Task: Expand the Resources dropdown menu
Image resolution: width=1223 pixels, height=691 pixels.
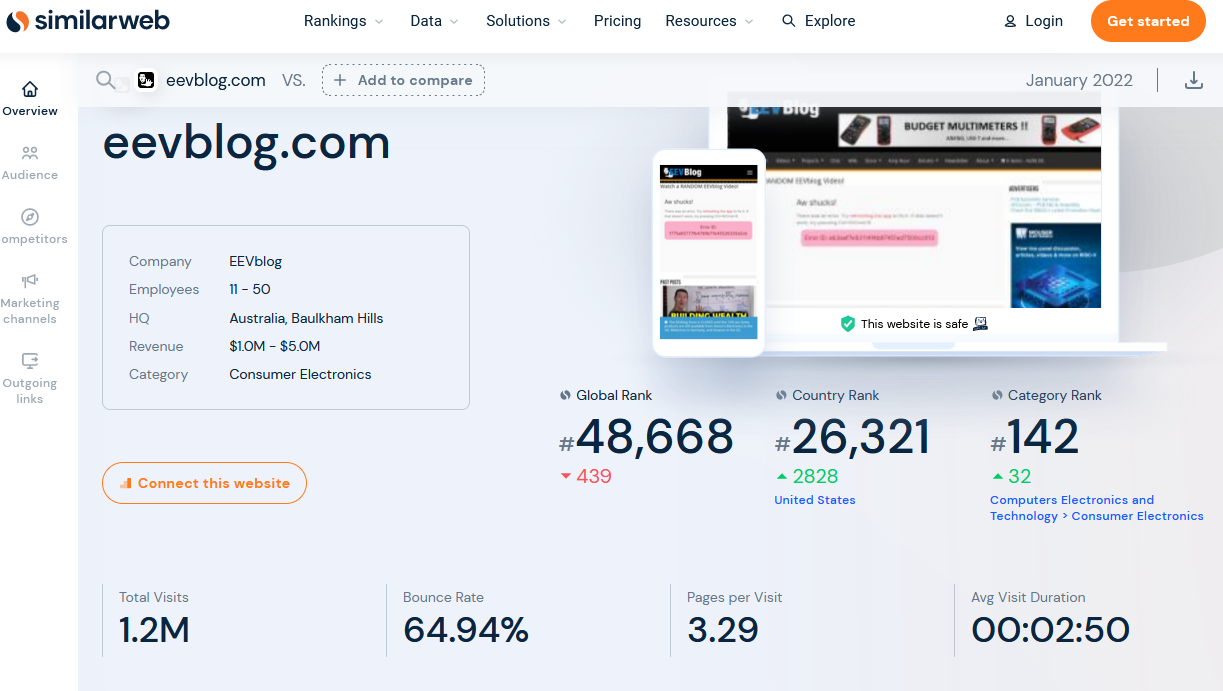Action: click(x=710, y=21)
